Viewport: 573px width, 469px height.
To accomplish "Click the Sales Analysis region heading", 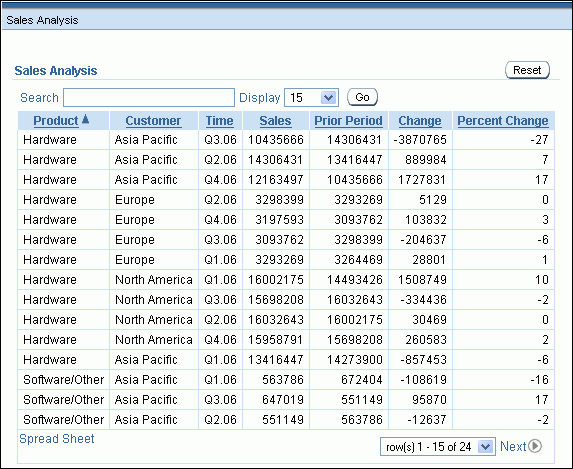I will point(56,71).
